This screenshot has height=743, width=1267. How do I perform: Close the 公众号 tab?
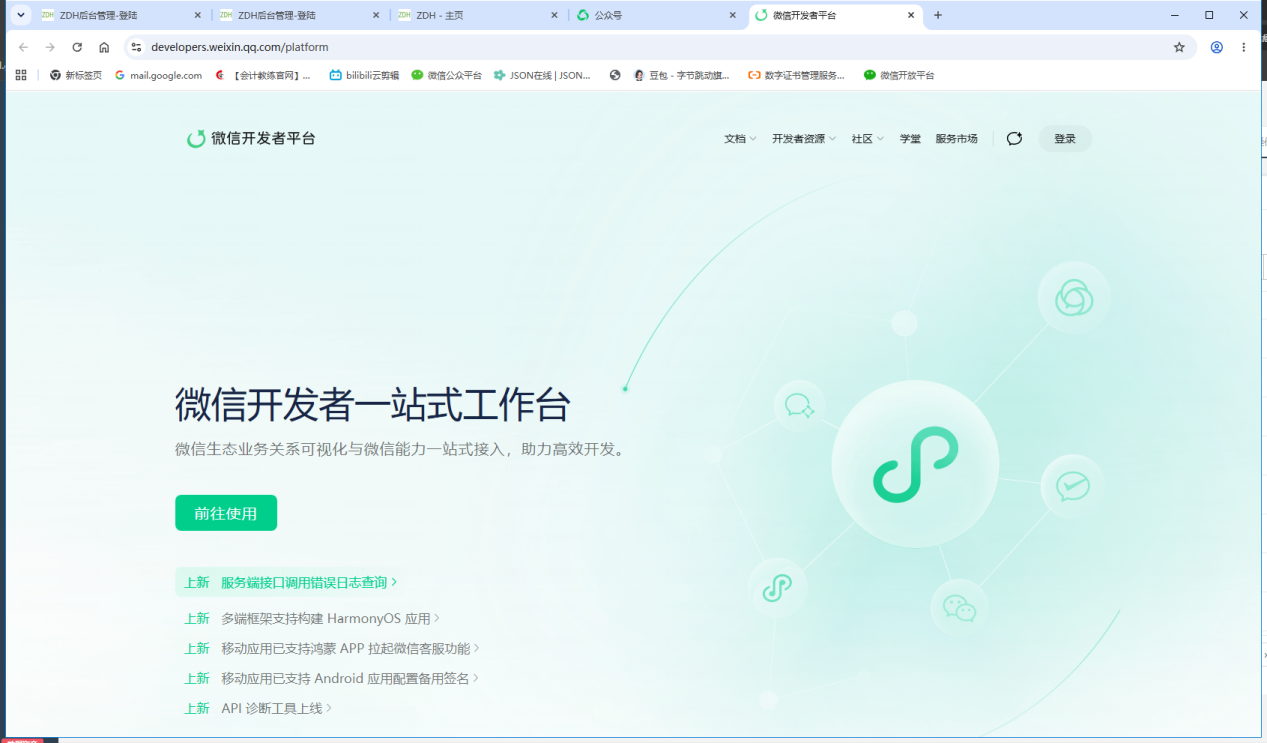pos(732,15)
